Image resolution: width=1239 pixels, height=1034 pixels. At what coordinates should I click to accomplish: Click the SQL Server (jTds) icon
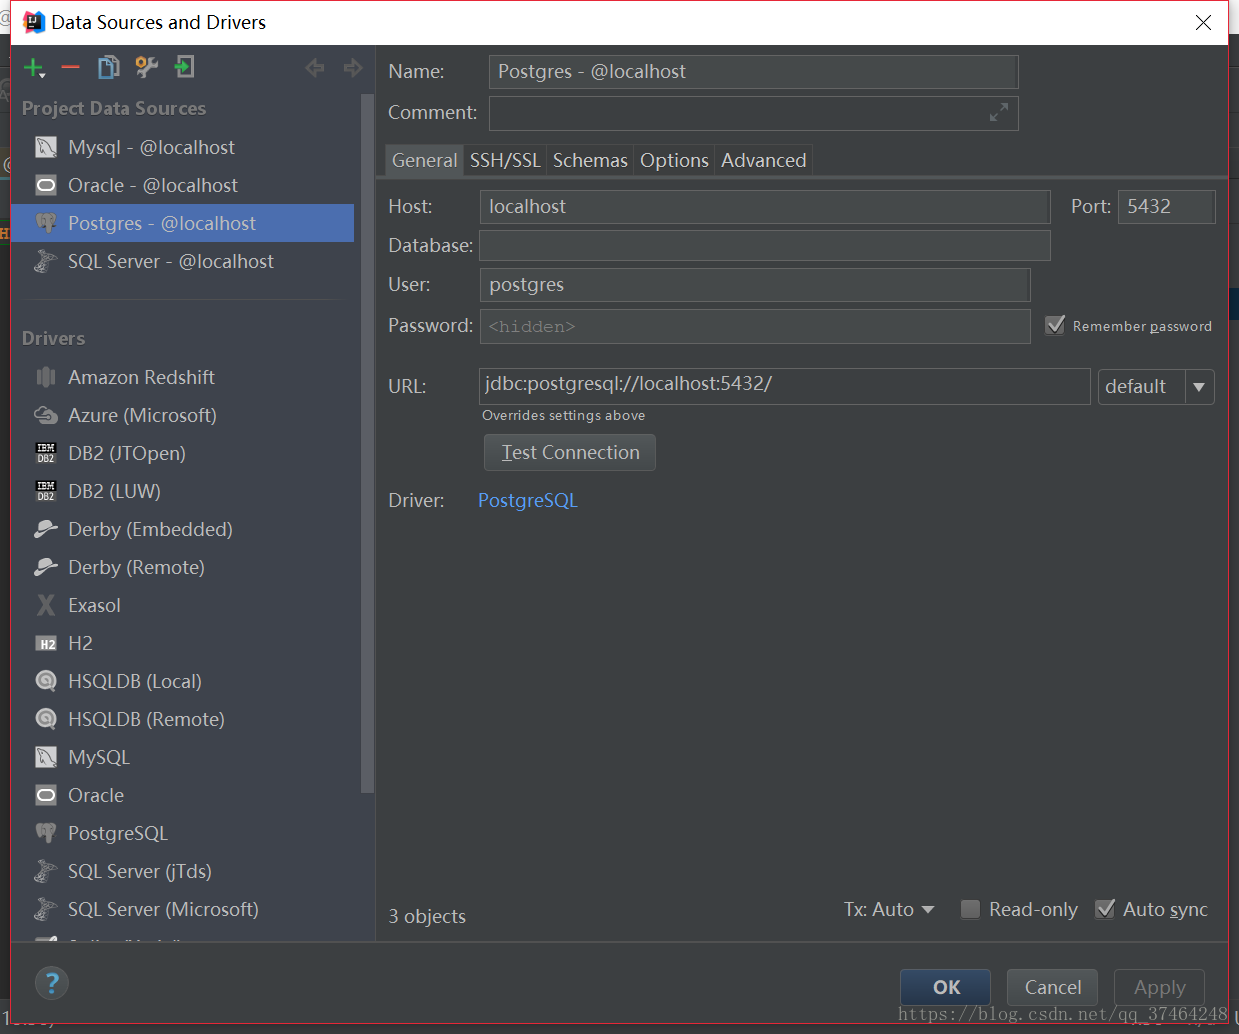46,871
